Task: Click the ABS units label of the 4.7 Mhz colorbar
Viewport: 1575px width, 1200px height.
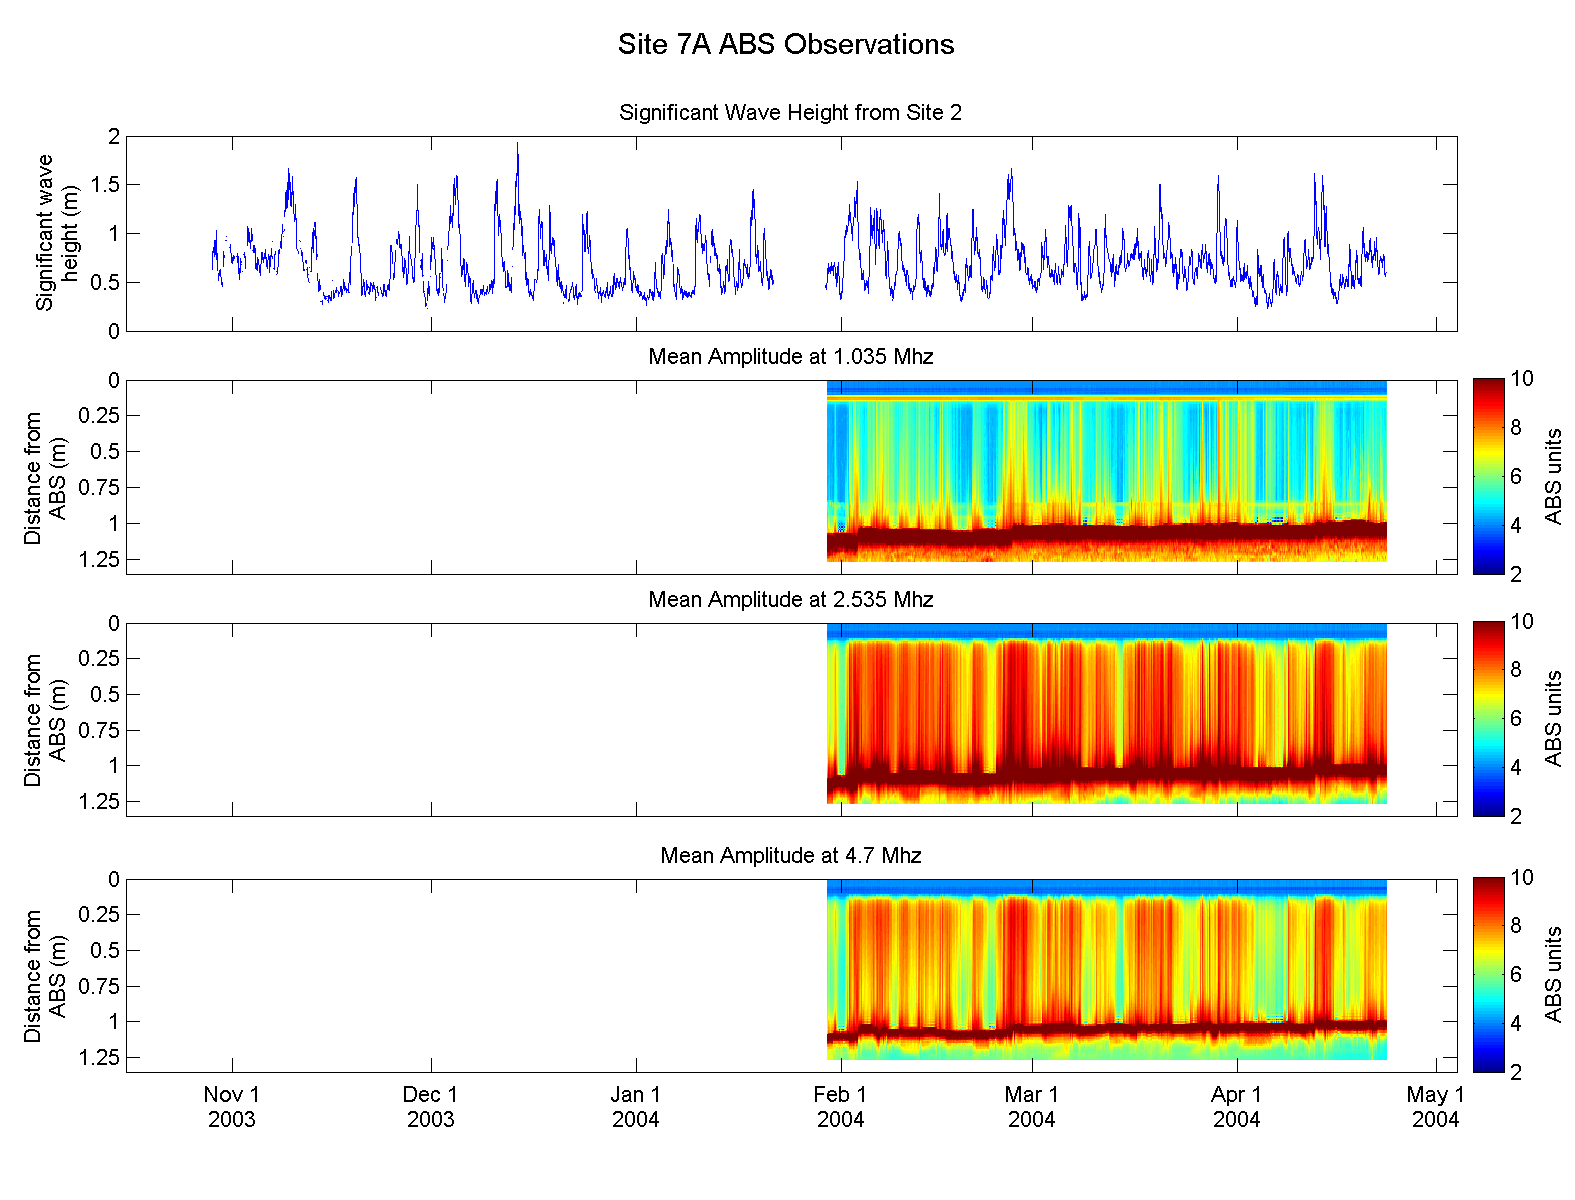Action: [x=1553, y=975]
